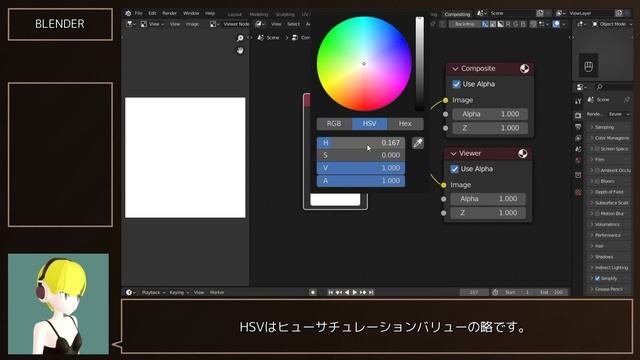The height and width of the screenshot is (360, 640).
Task: Collapse the Viewer node chevron
Action: (x=453, y=154)
